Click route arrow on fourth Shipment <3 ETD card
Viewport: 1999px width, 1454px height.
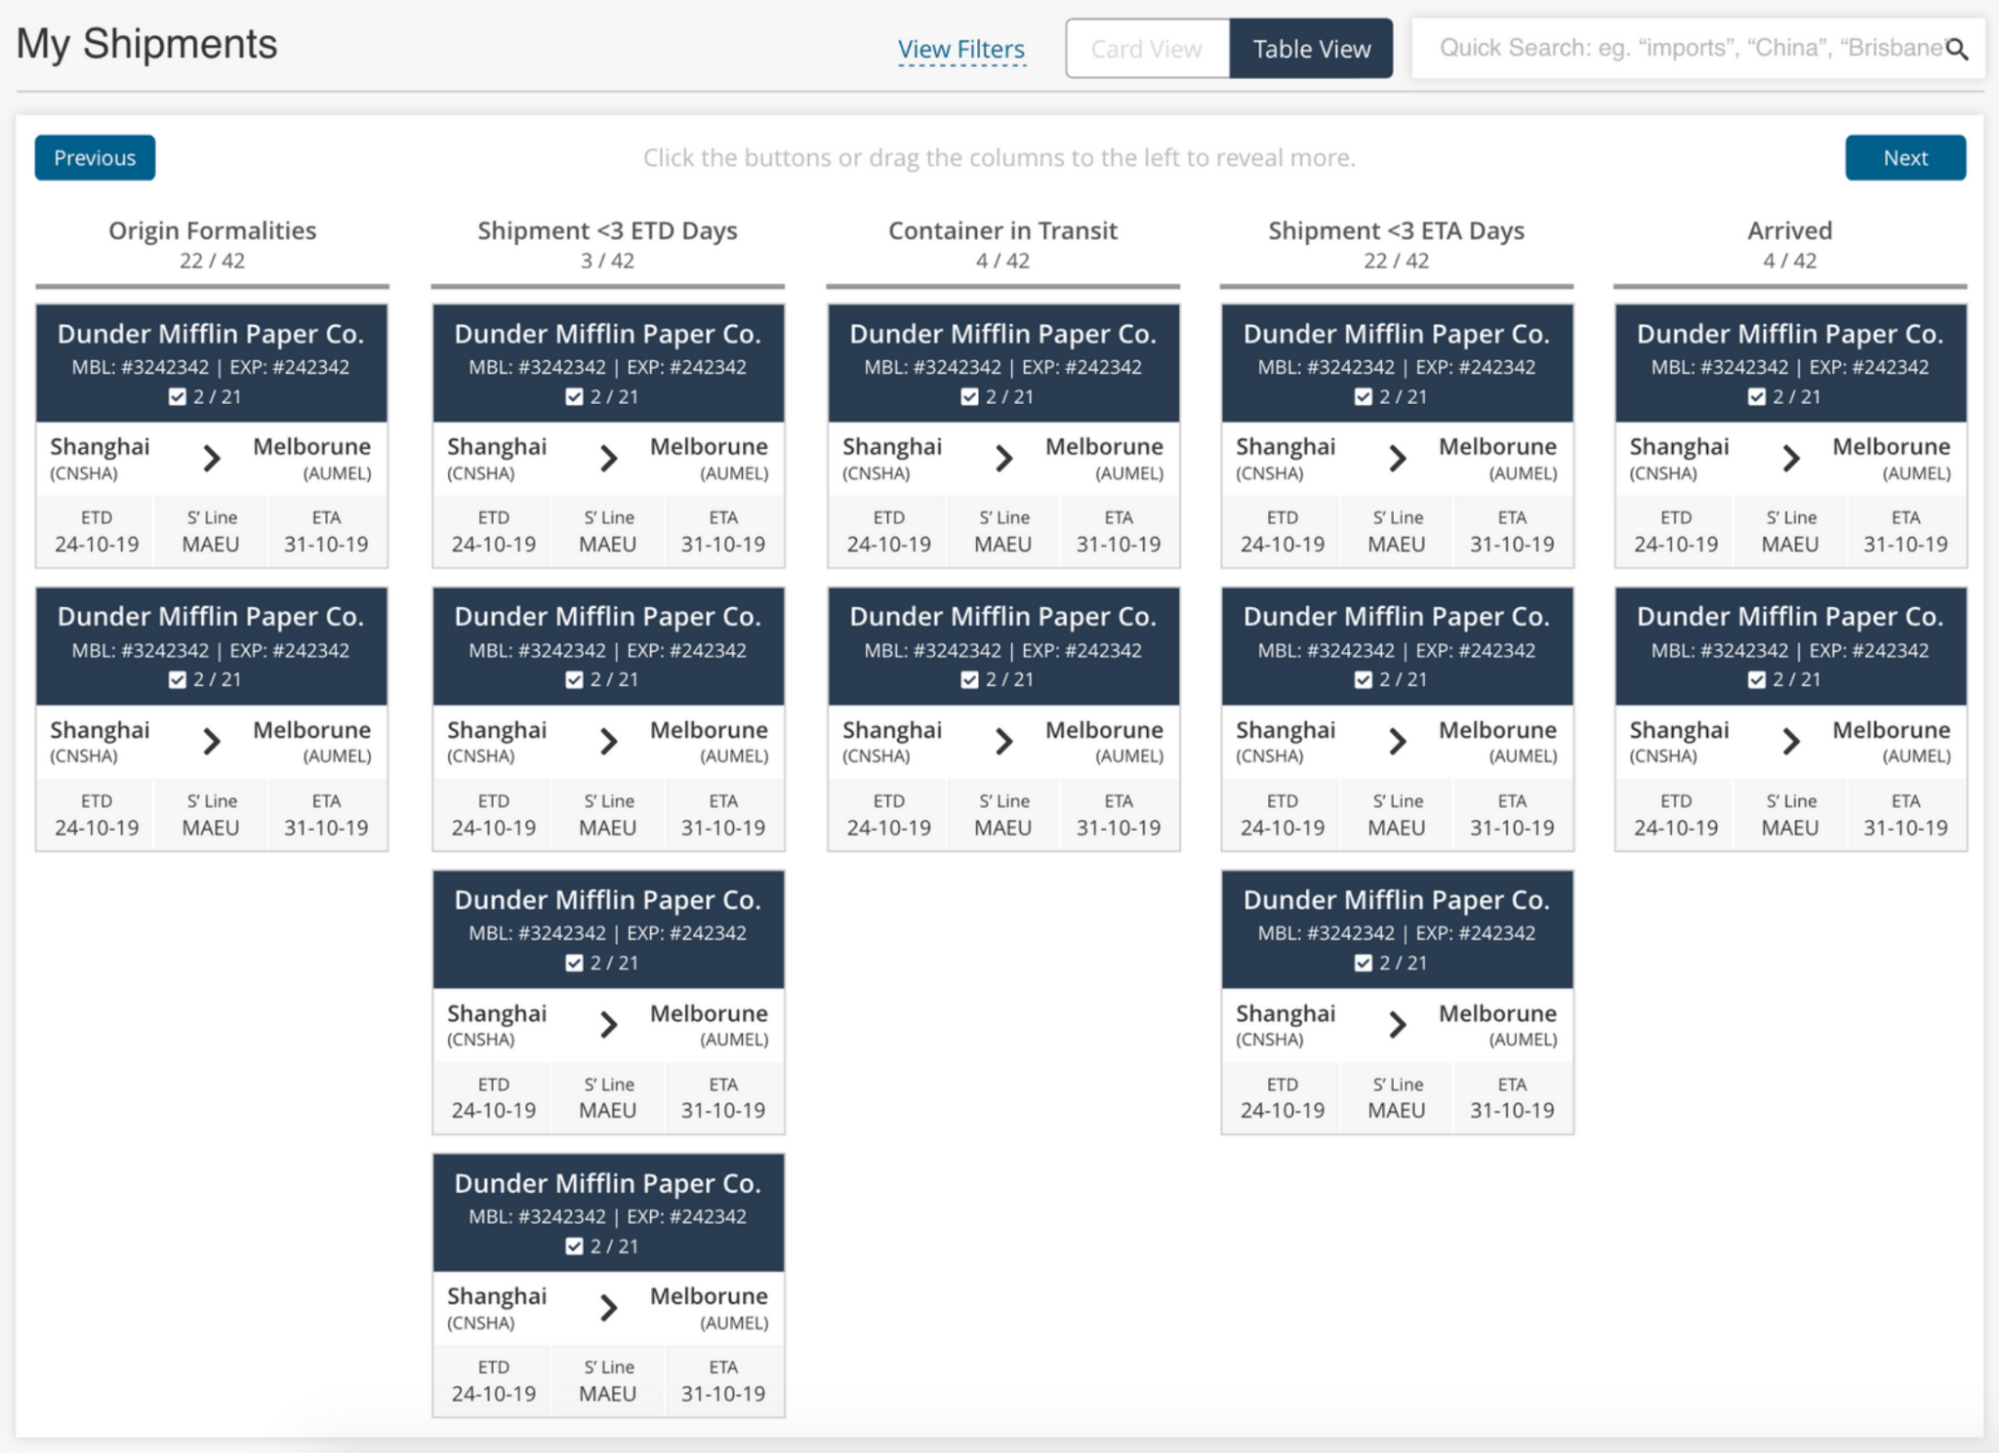point(608,1308)
